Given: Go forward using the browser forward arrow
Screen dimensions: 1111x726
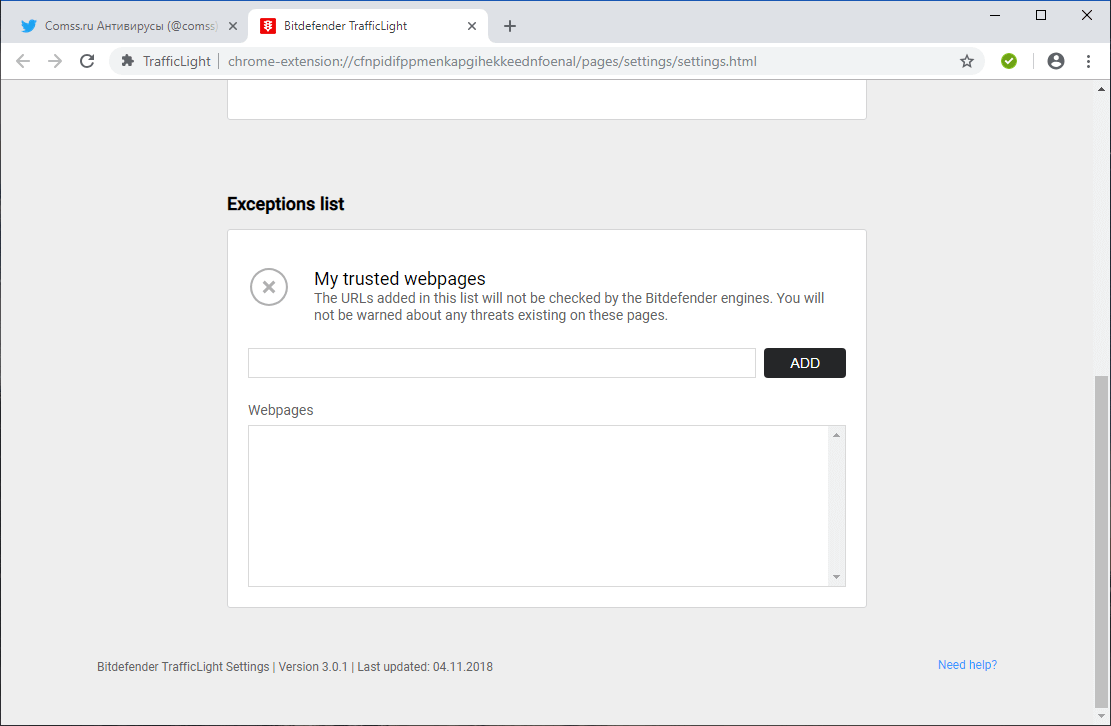Looking at the screenshot, I should pyautogui.click(x=55, y=62).
